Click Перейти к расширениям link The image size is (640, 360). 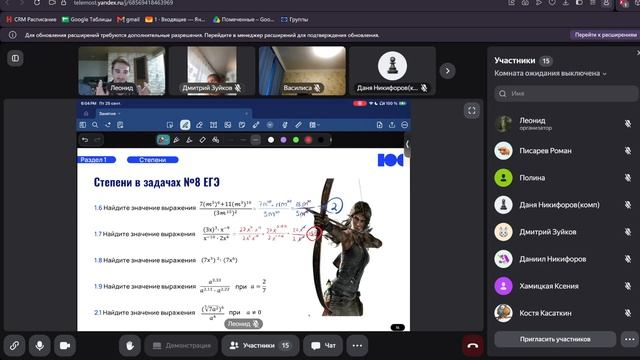pos(605,35)
